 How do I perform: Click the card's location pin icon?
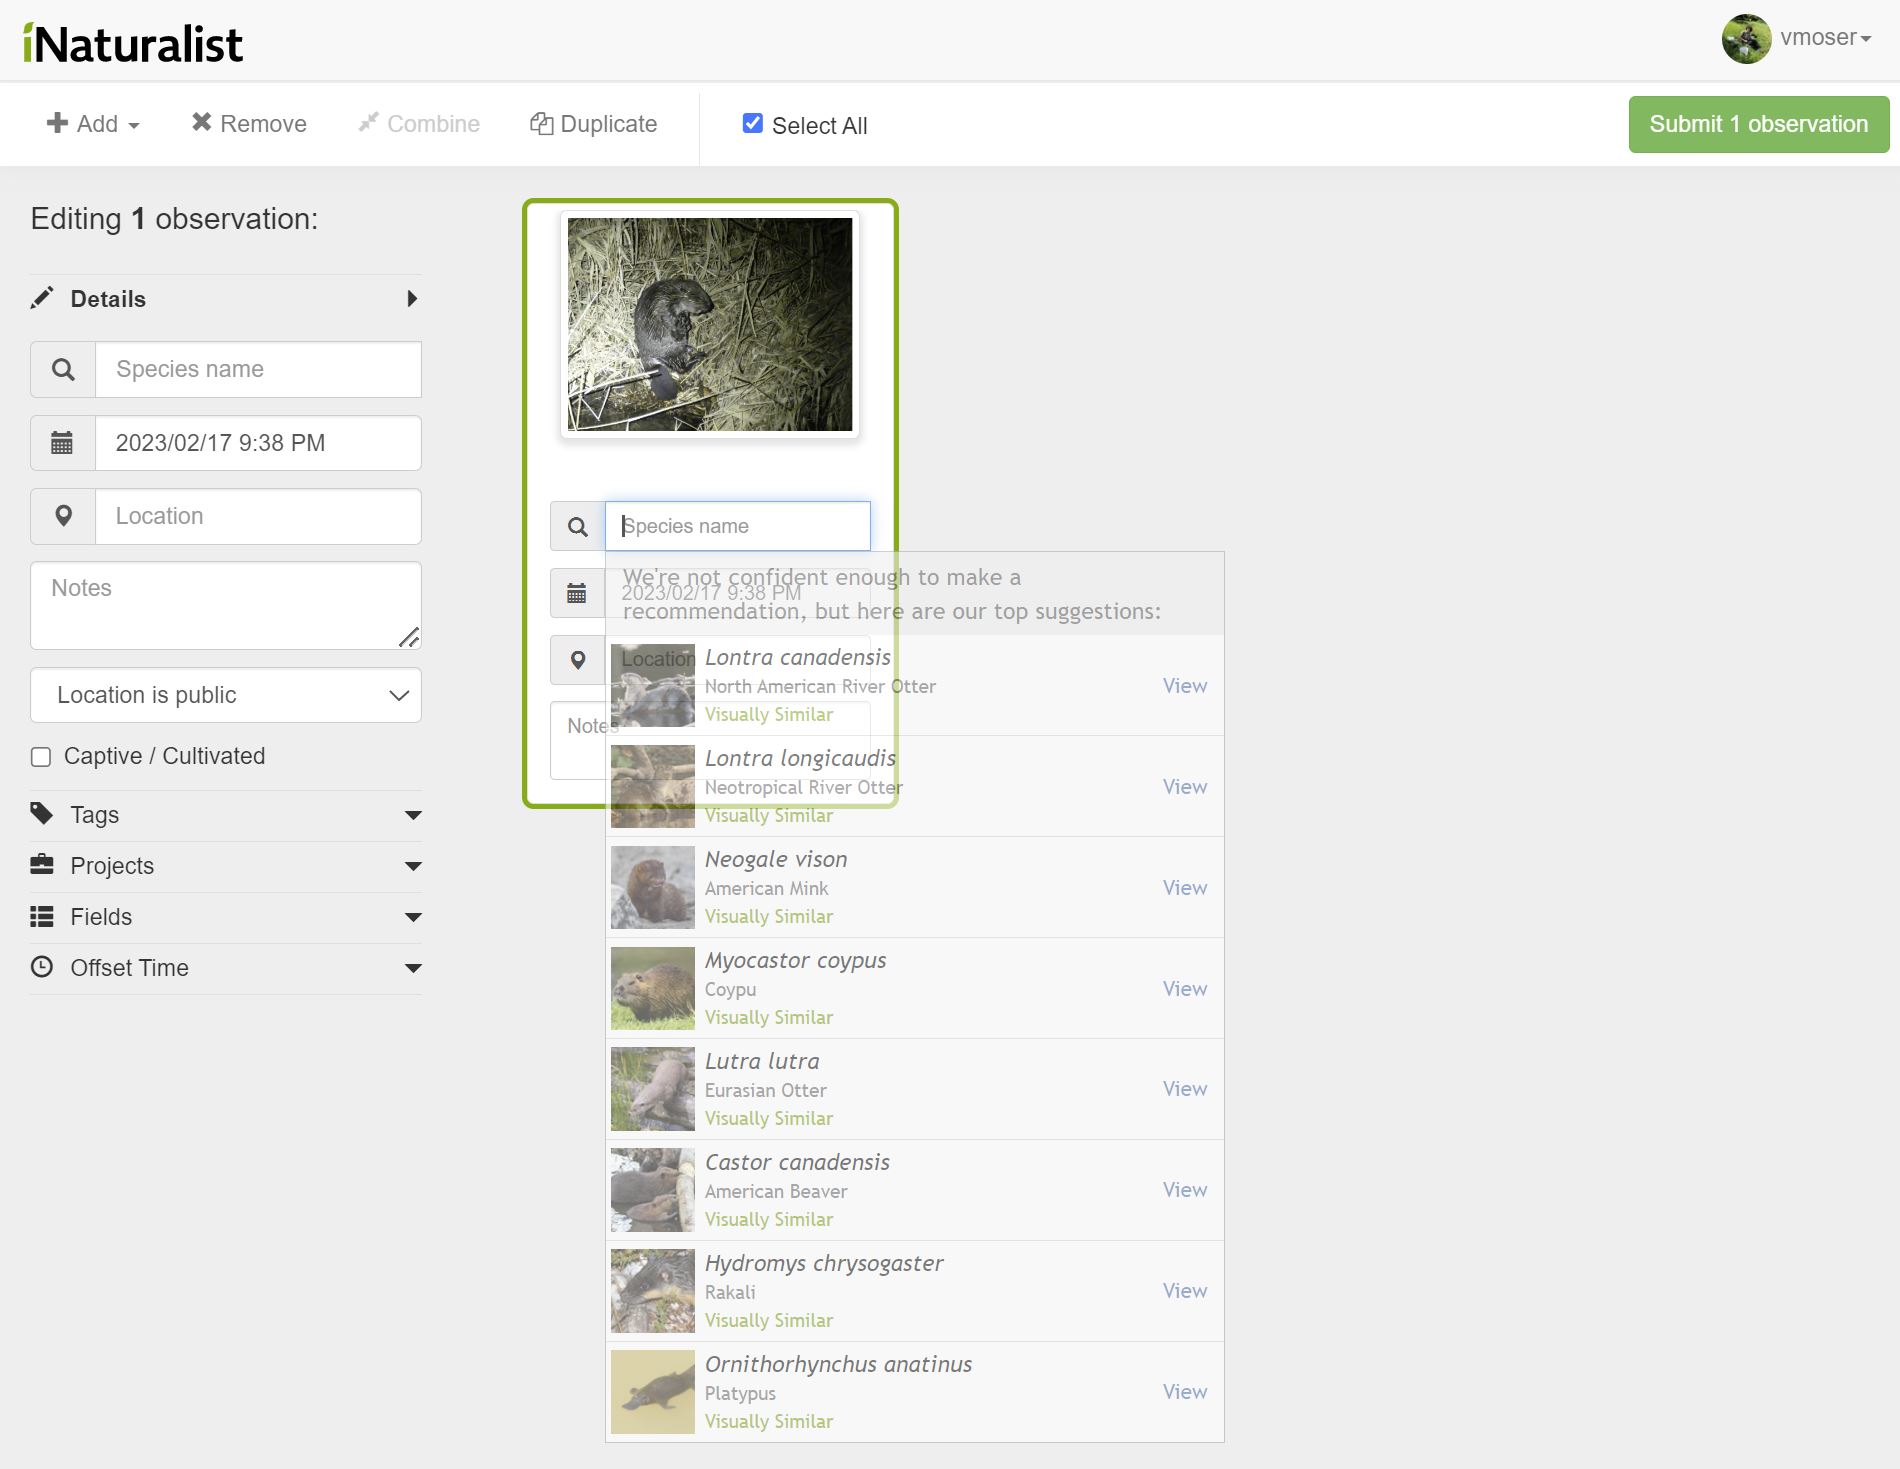pyautogui.click(x=578, y=660)
